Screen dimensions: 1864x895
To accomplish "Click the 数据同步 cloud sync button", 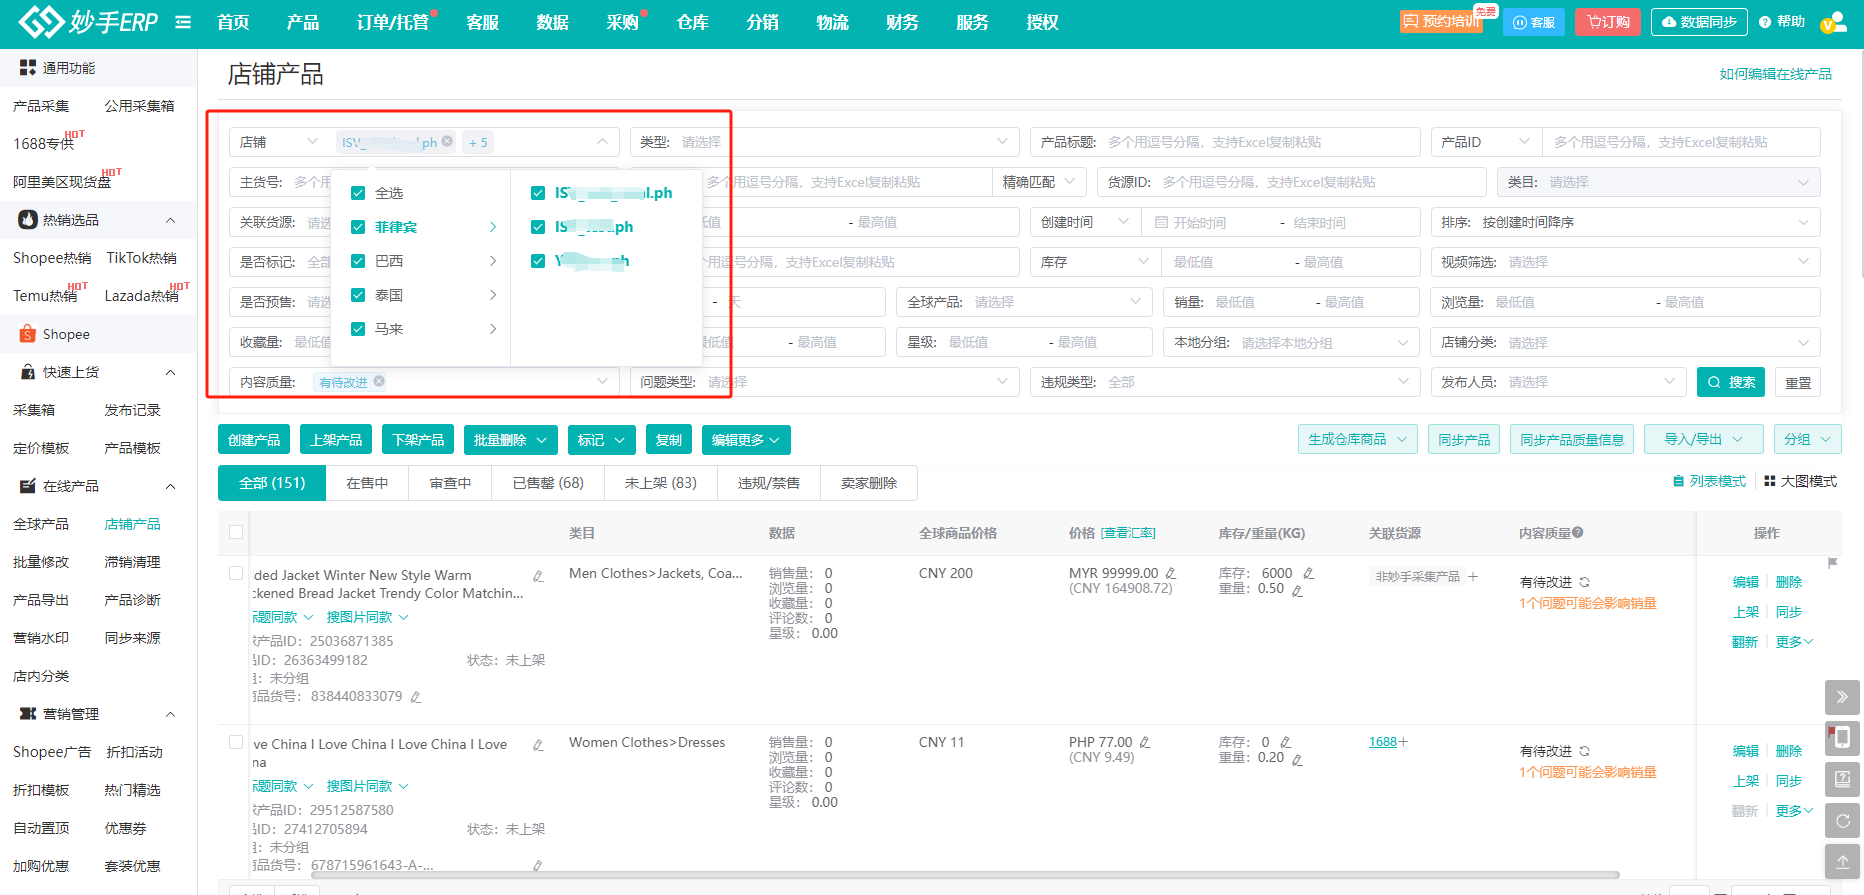I will [1698, 22].
